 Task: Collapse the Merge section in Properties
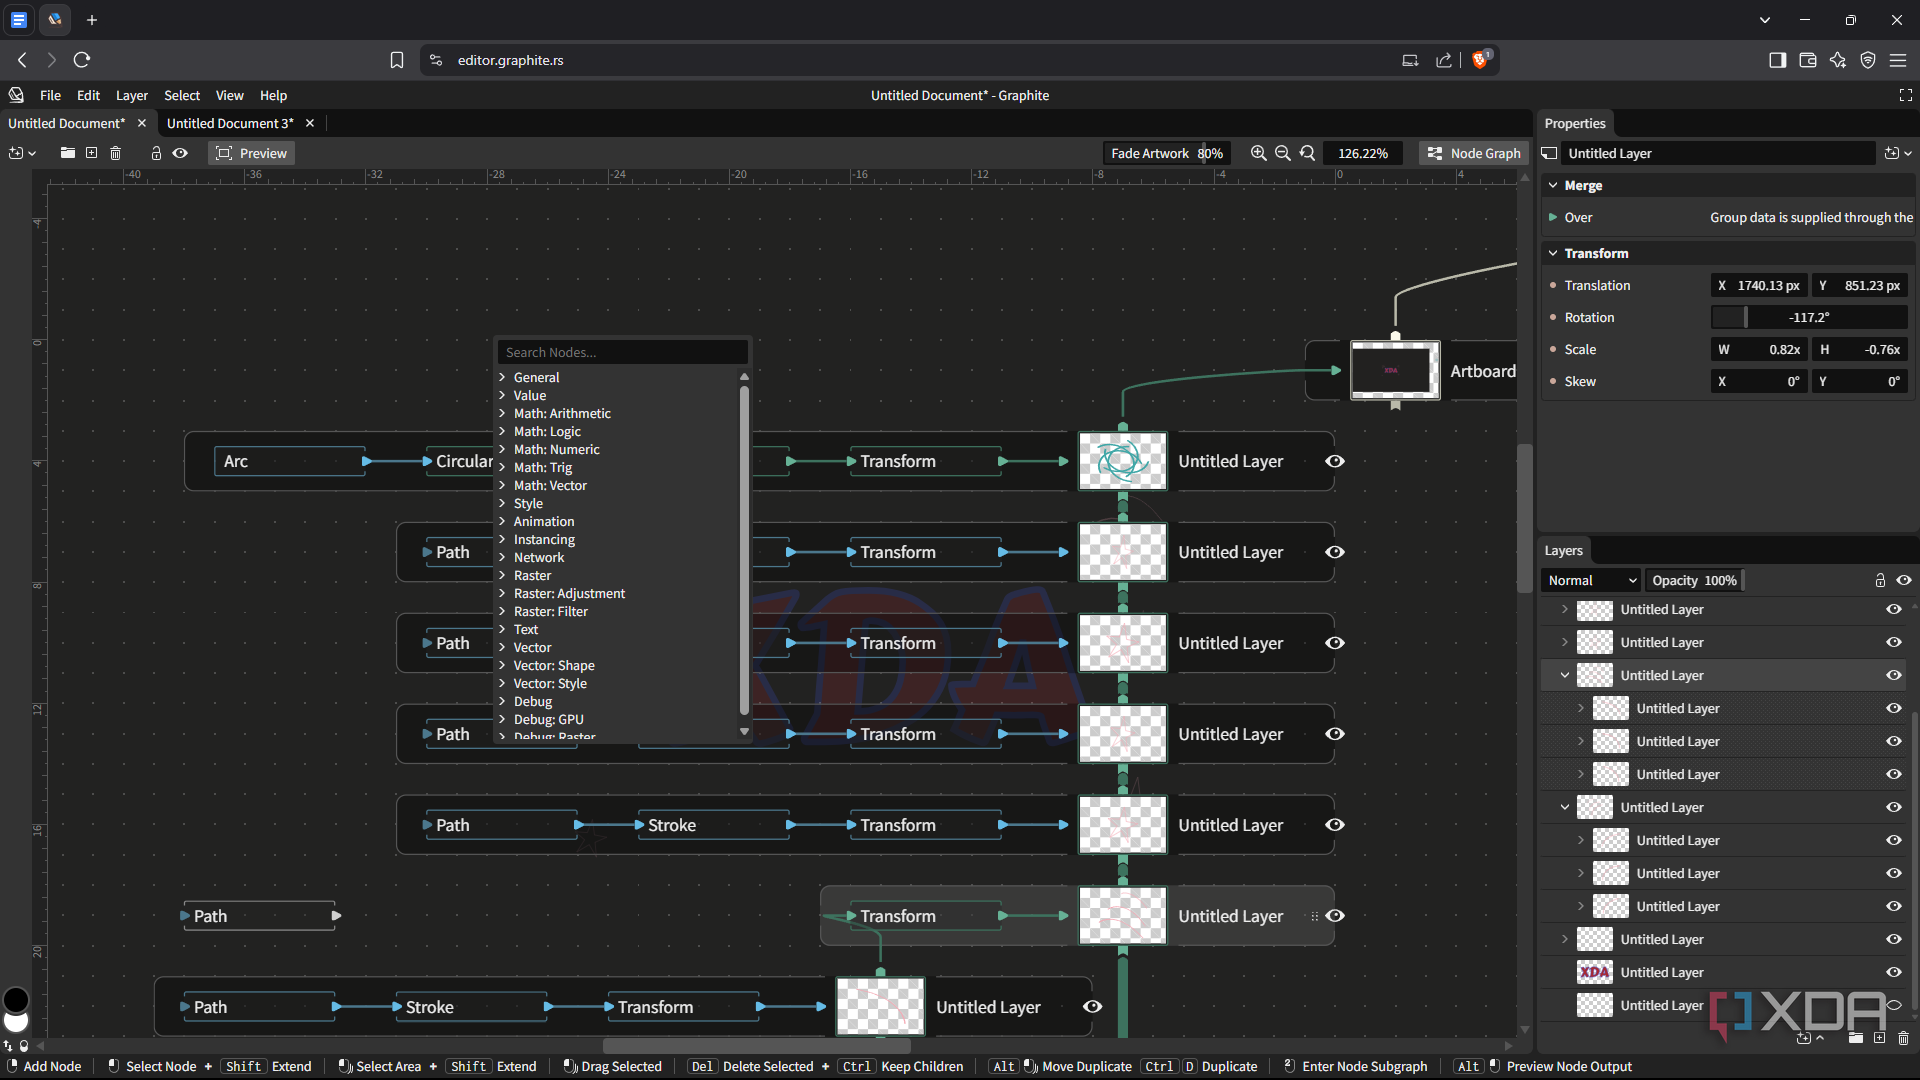point(1553,185)
